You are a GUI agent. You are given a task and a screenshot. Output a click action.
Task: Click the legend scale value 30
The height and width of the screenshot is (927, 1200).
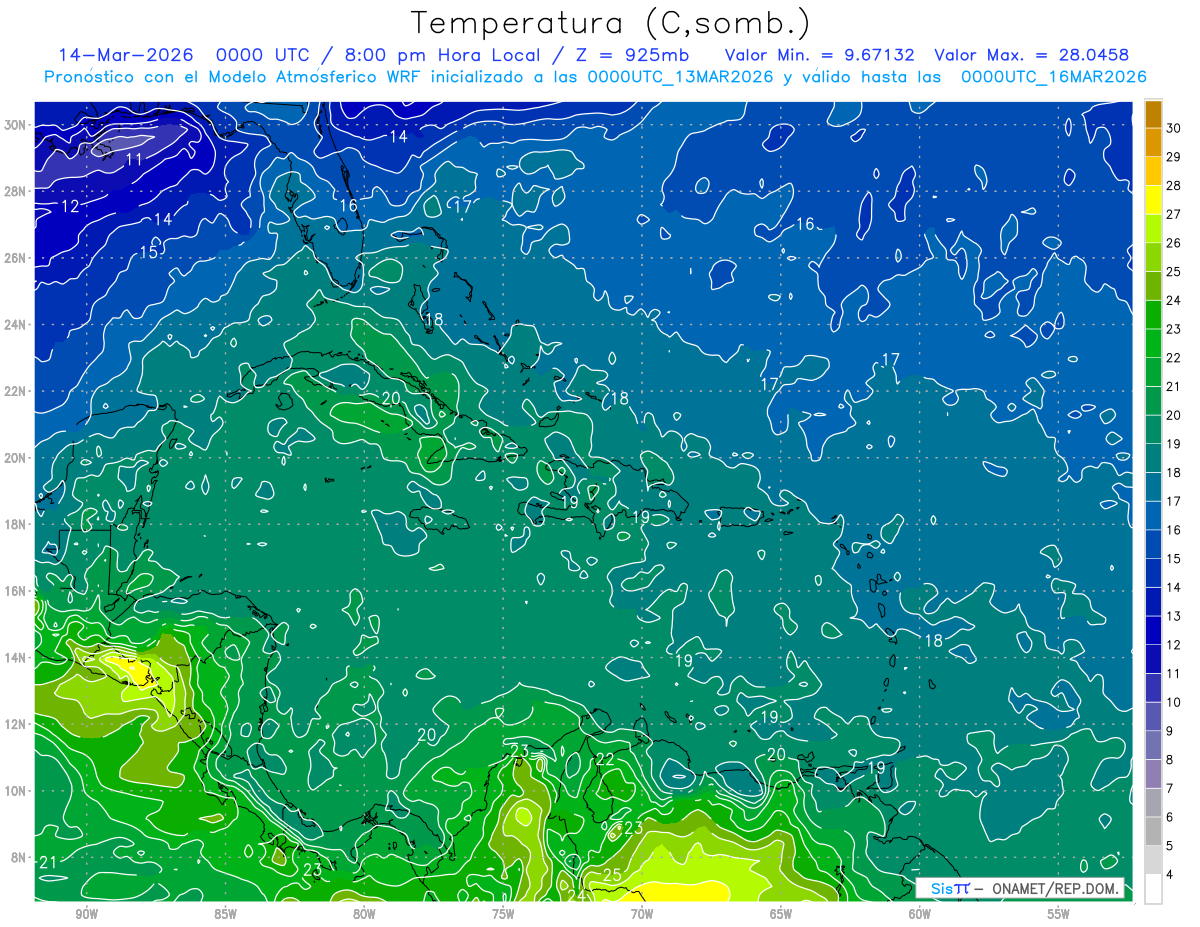(x=1173, y=129)
